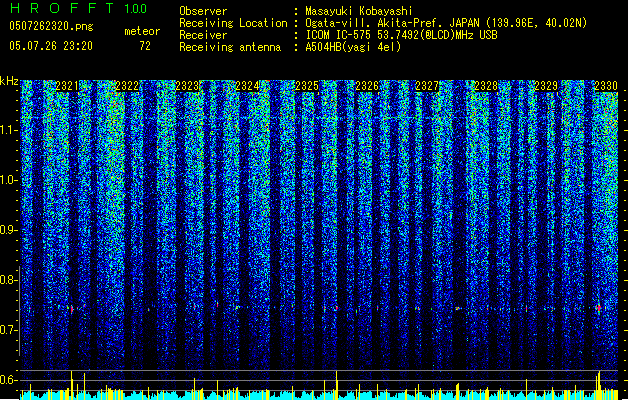Image resolution: width=629 pixels, height=400 pixels.
Task: Click the date stamp 05.07.26 23:20
Action: (51, 46)
